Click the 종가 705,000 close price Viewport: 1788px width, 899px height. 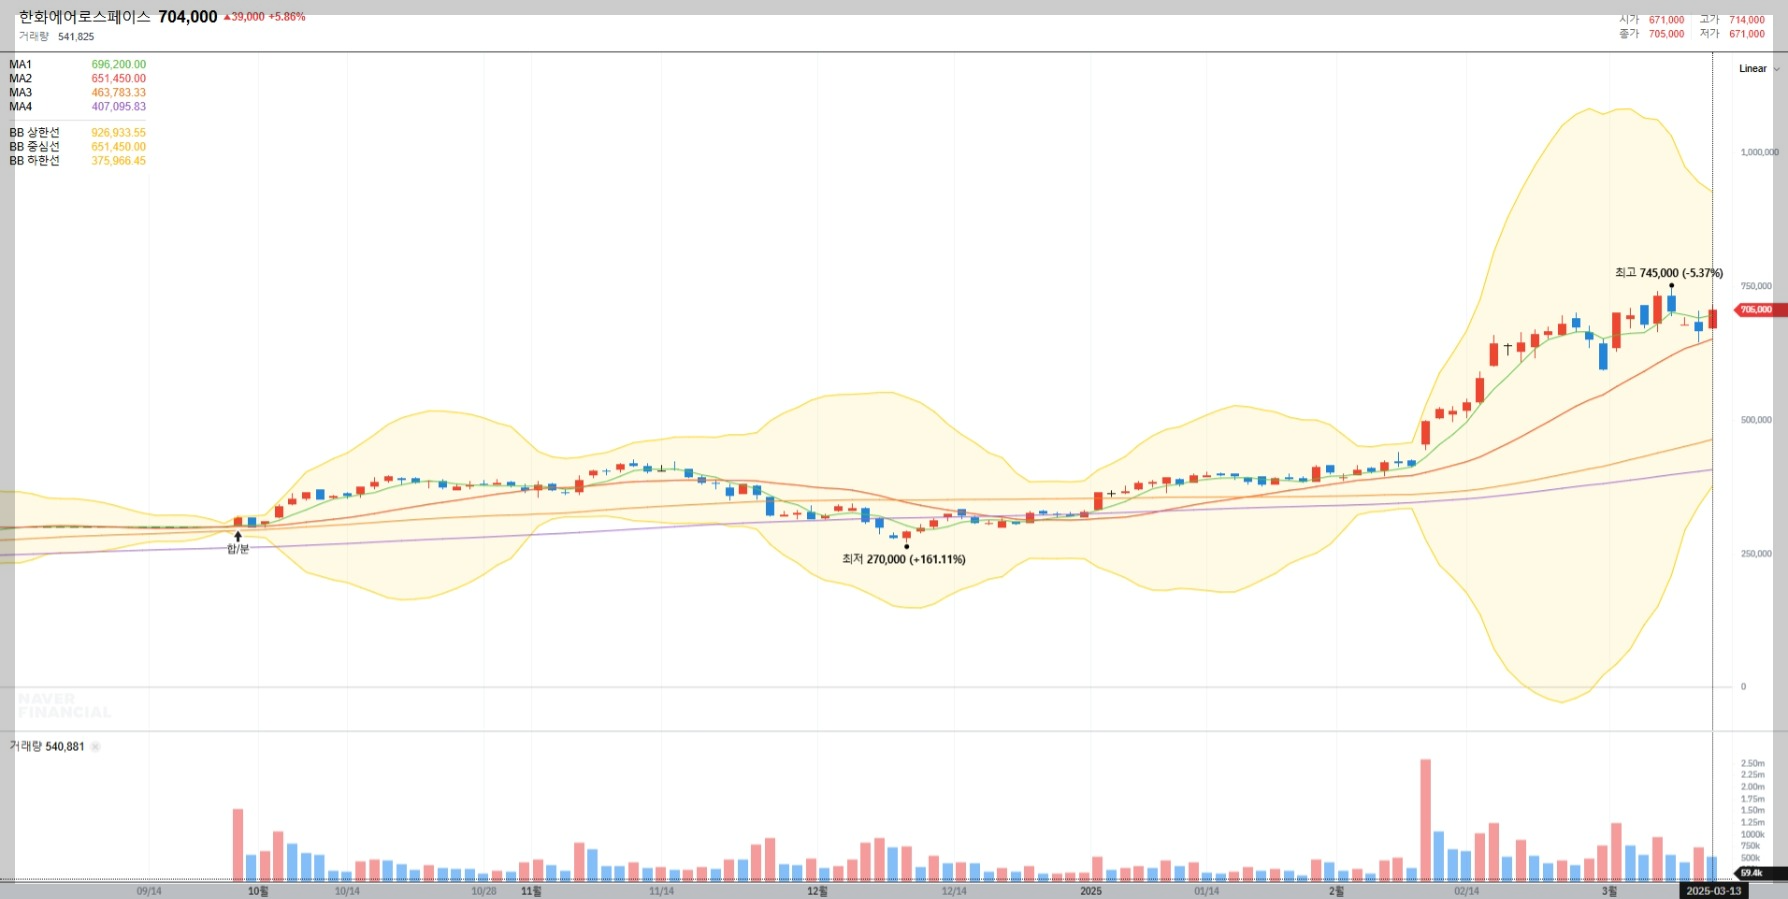coord(1652,34)
